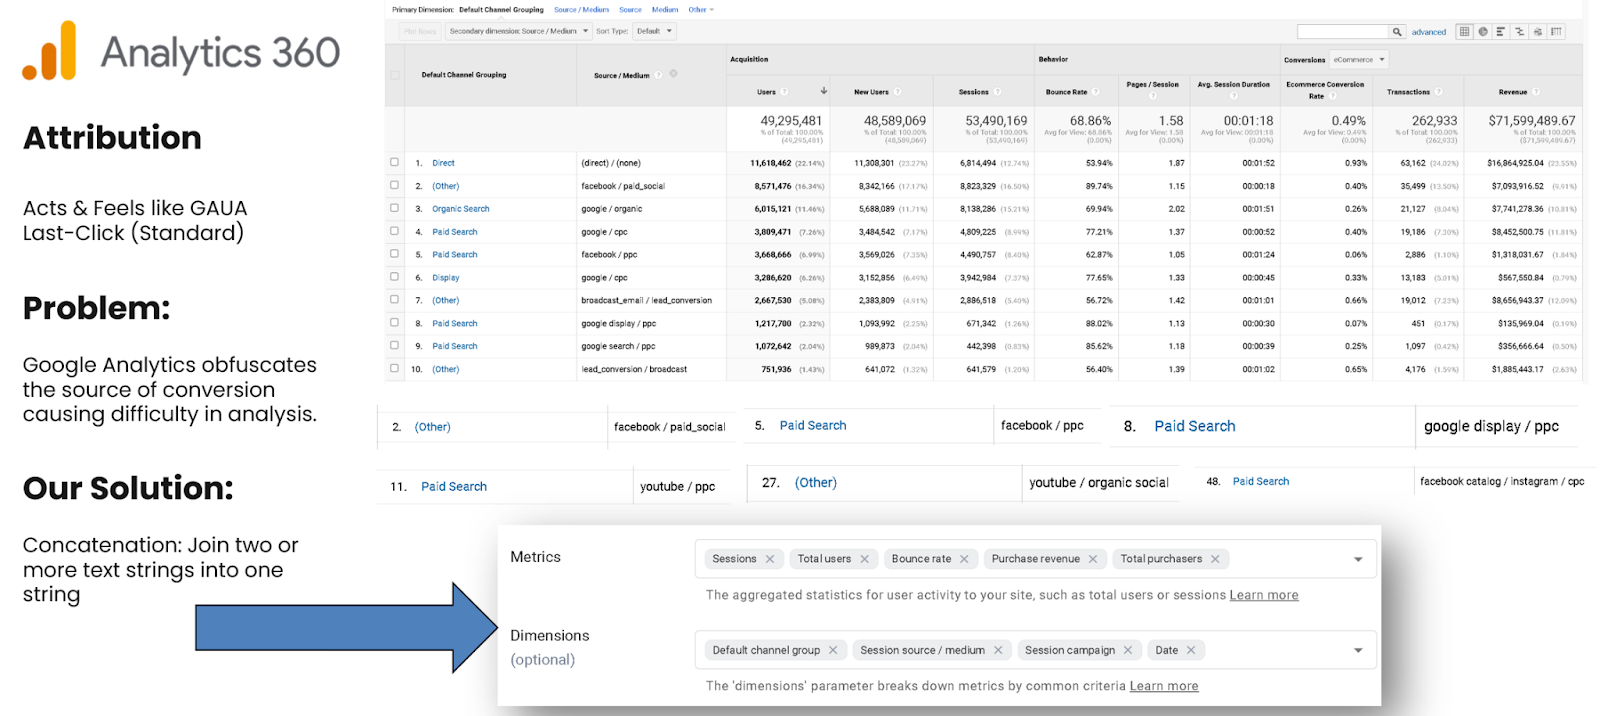Remove the Source / Medium secondary dimension column
The width and height of the screenshot is (1600, 716).
[x=674, y=74]
